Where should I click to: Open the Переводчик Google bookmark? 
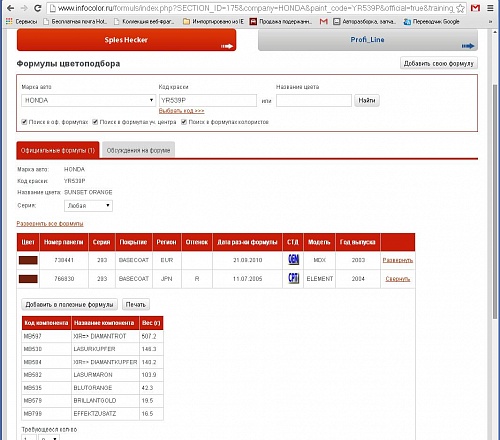point(431,22)
